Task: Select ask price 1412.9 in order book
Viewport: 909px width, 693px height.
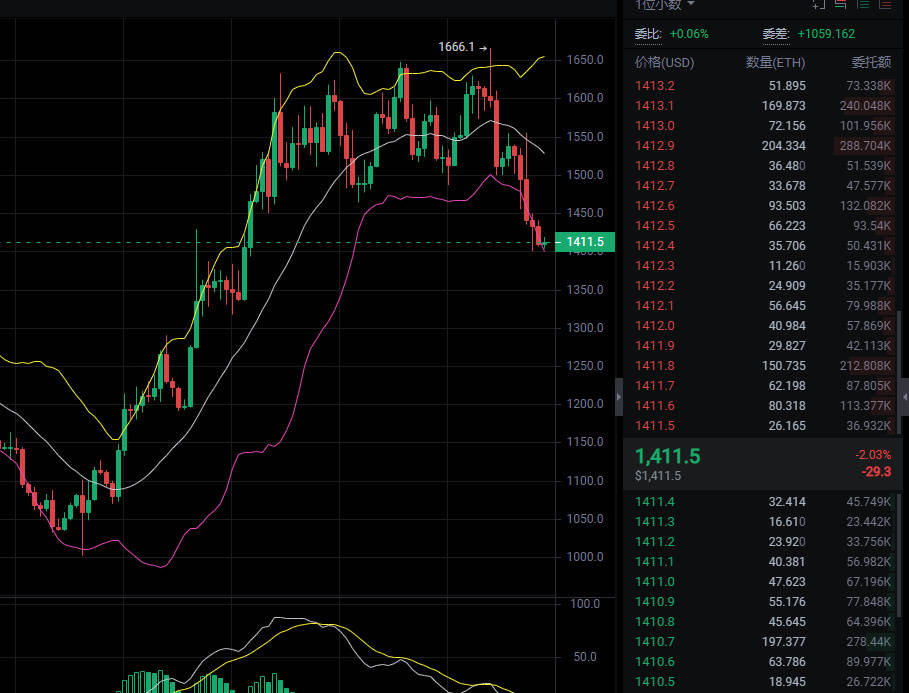Action: [655, 146]
